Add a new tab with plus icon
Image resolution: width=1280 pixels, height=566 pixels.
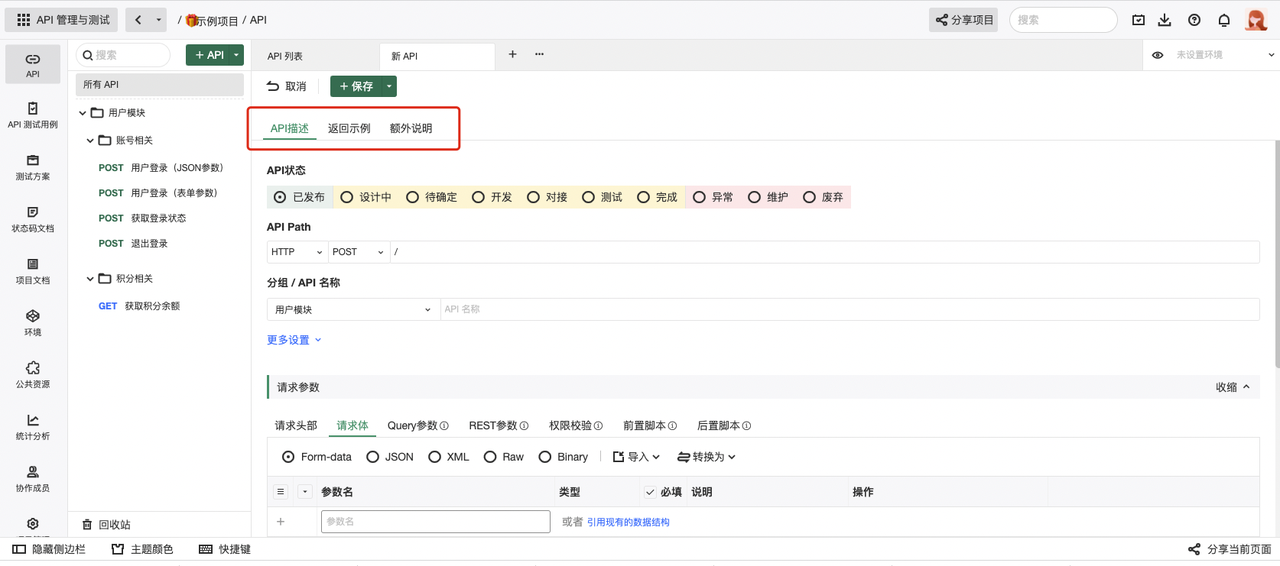click(x=512, y=55)
